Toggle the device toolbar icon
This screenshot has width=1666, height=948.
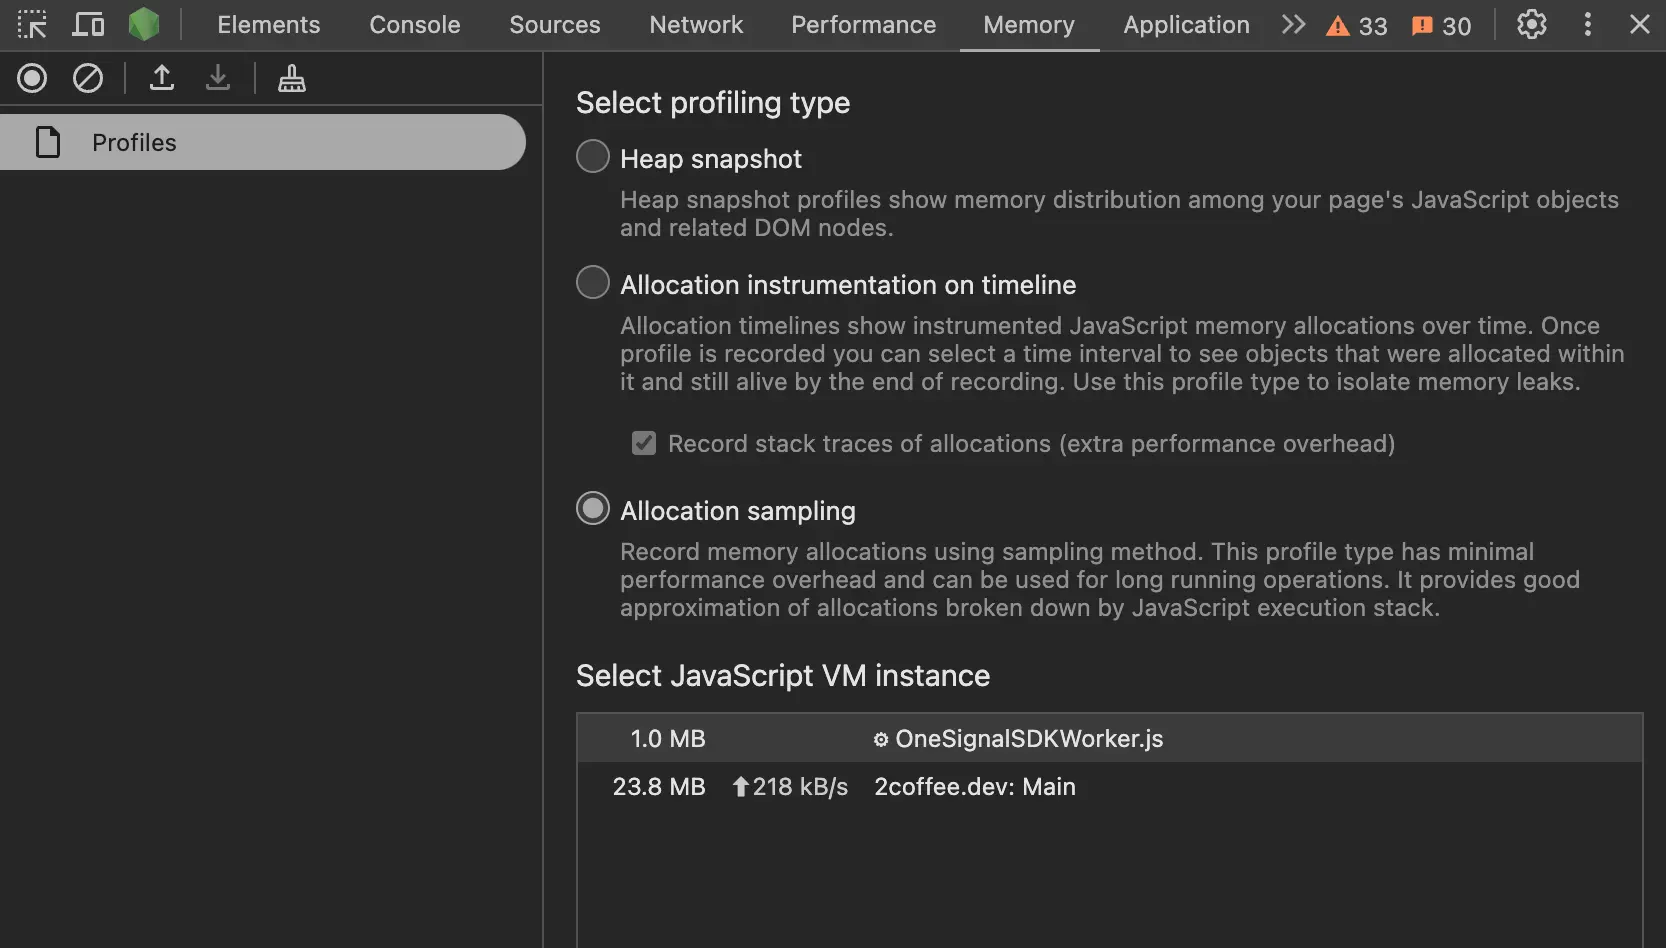88,24
